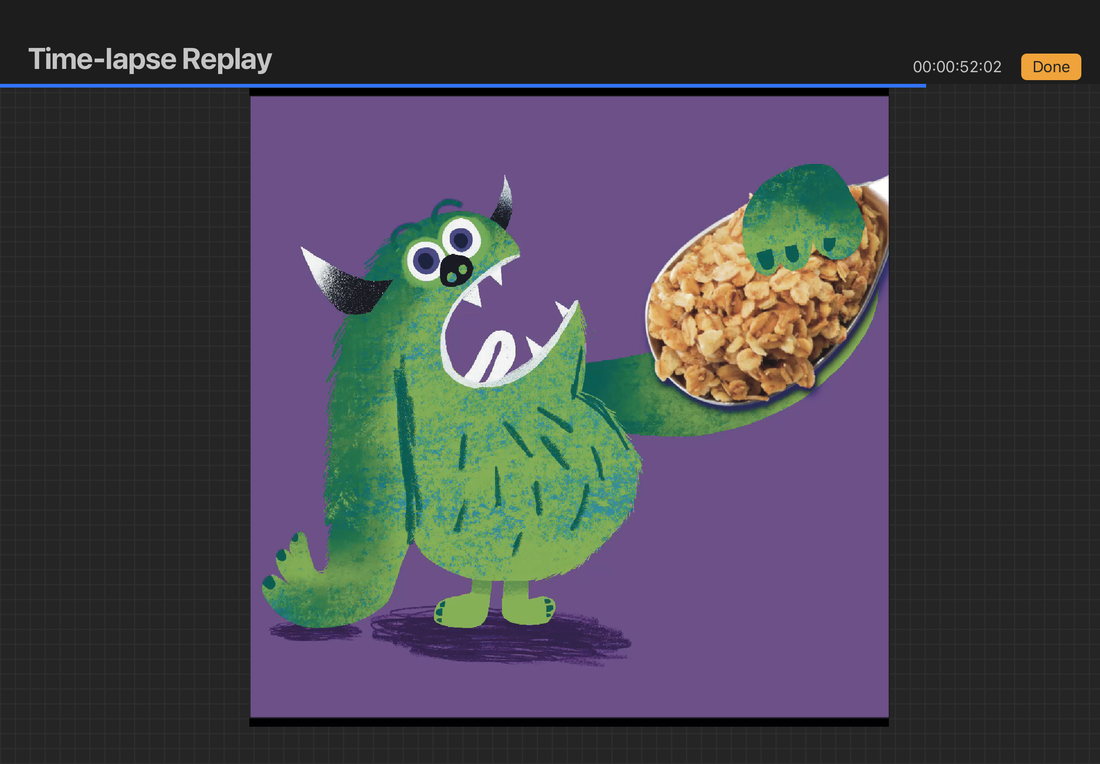Click the Time-lapse Replay title

pos(150,60)
